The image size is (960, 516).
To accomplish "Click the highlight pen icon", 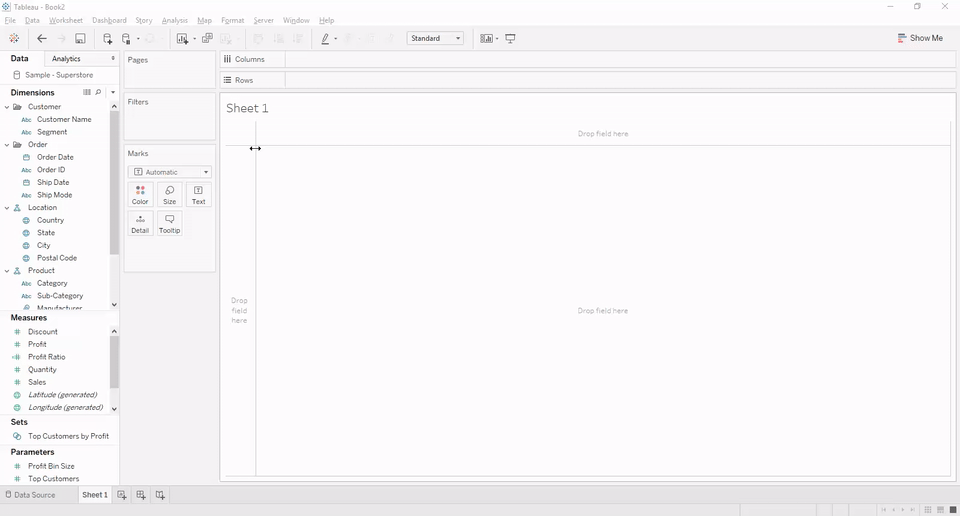I will point(325,39).
